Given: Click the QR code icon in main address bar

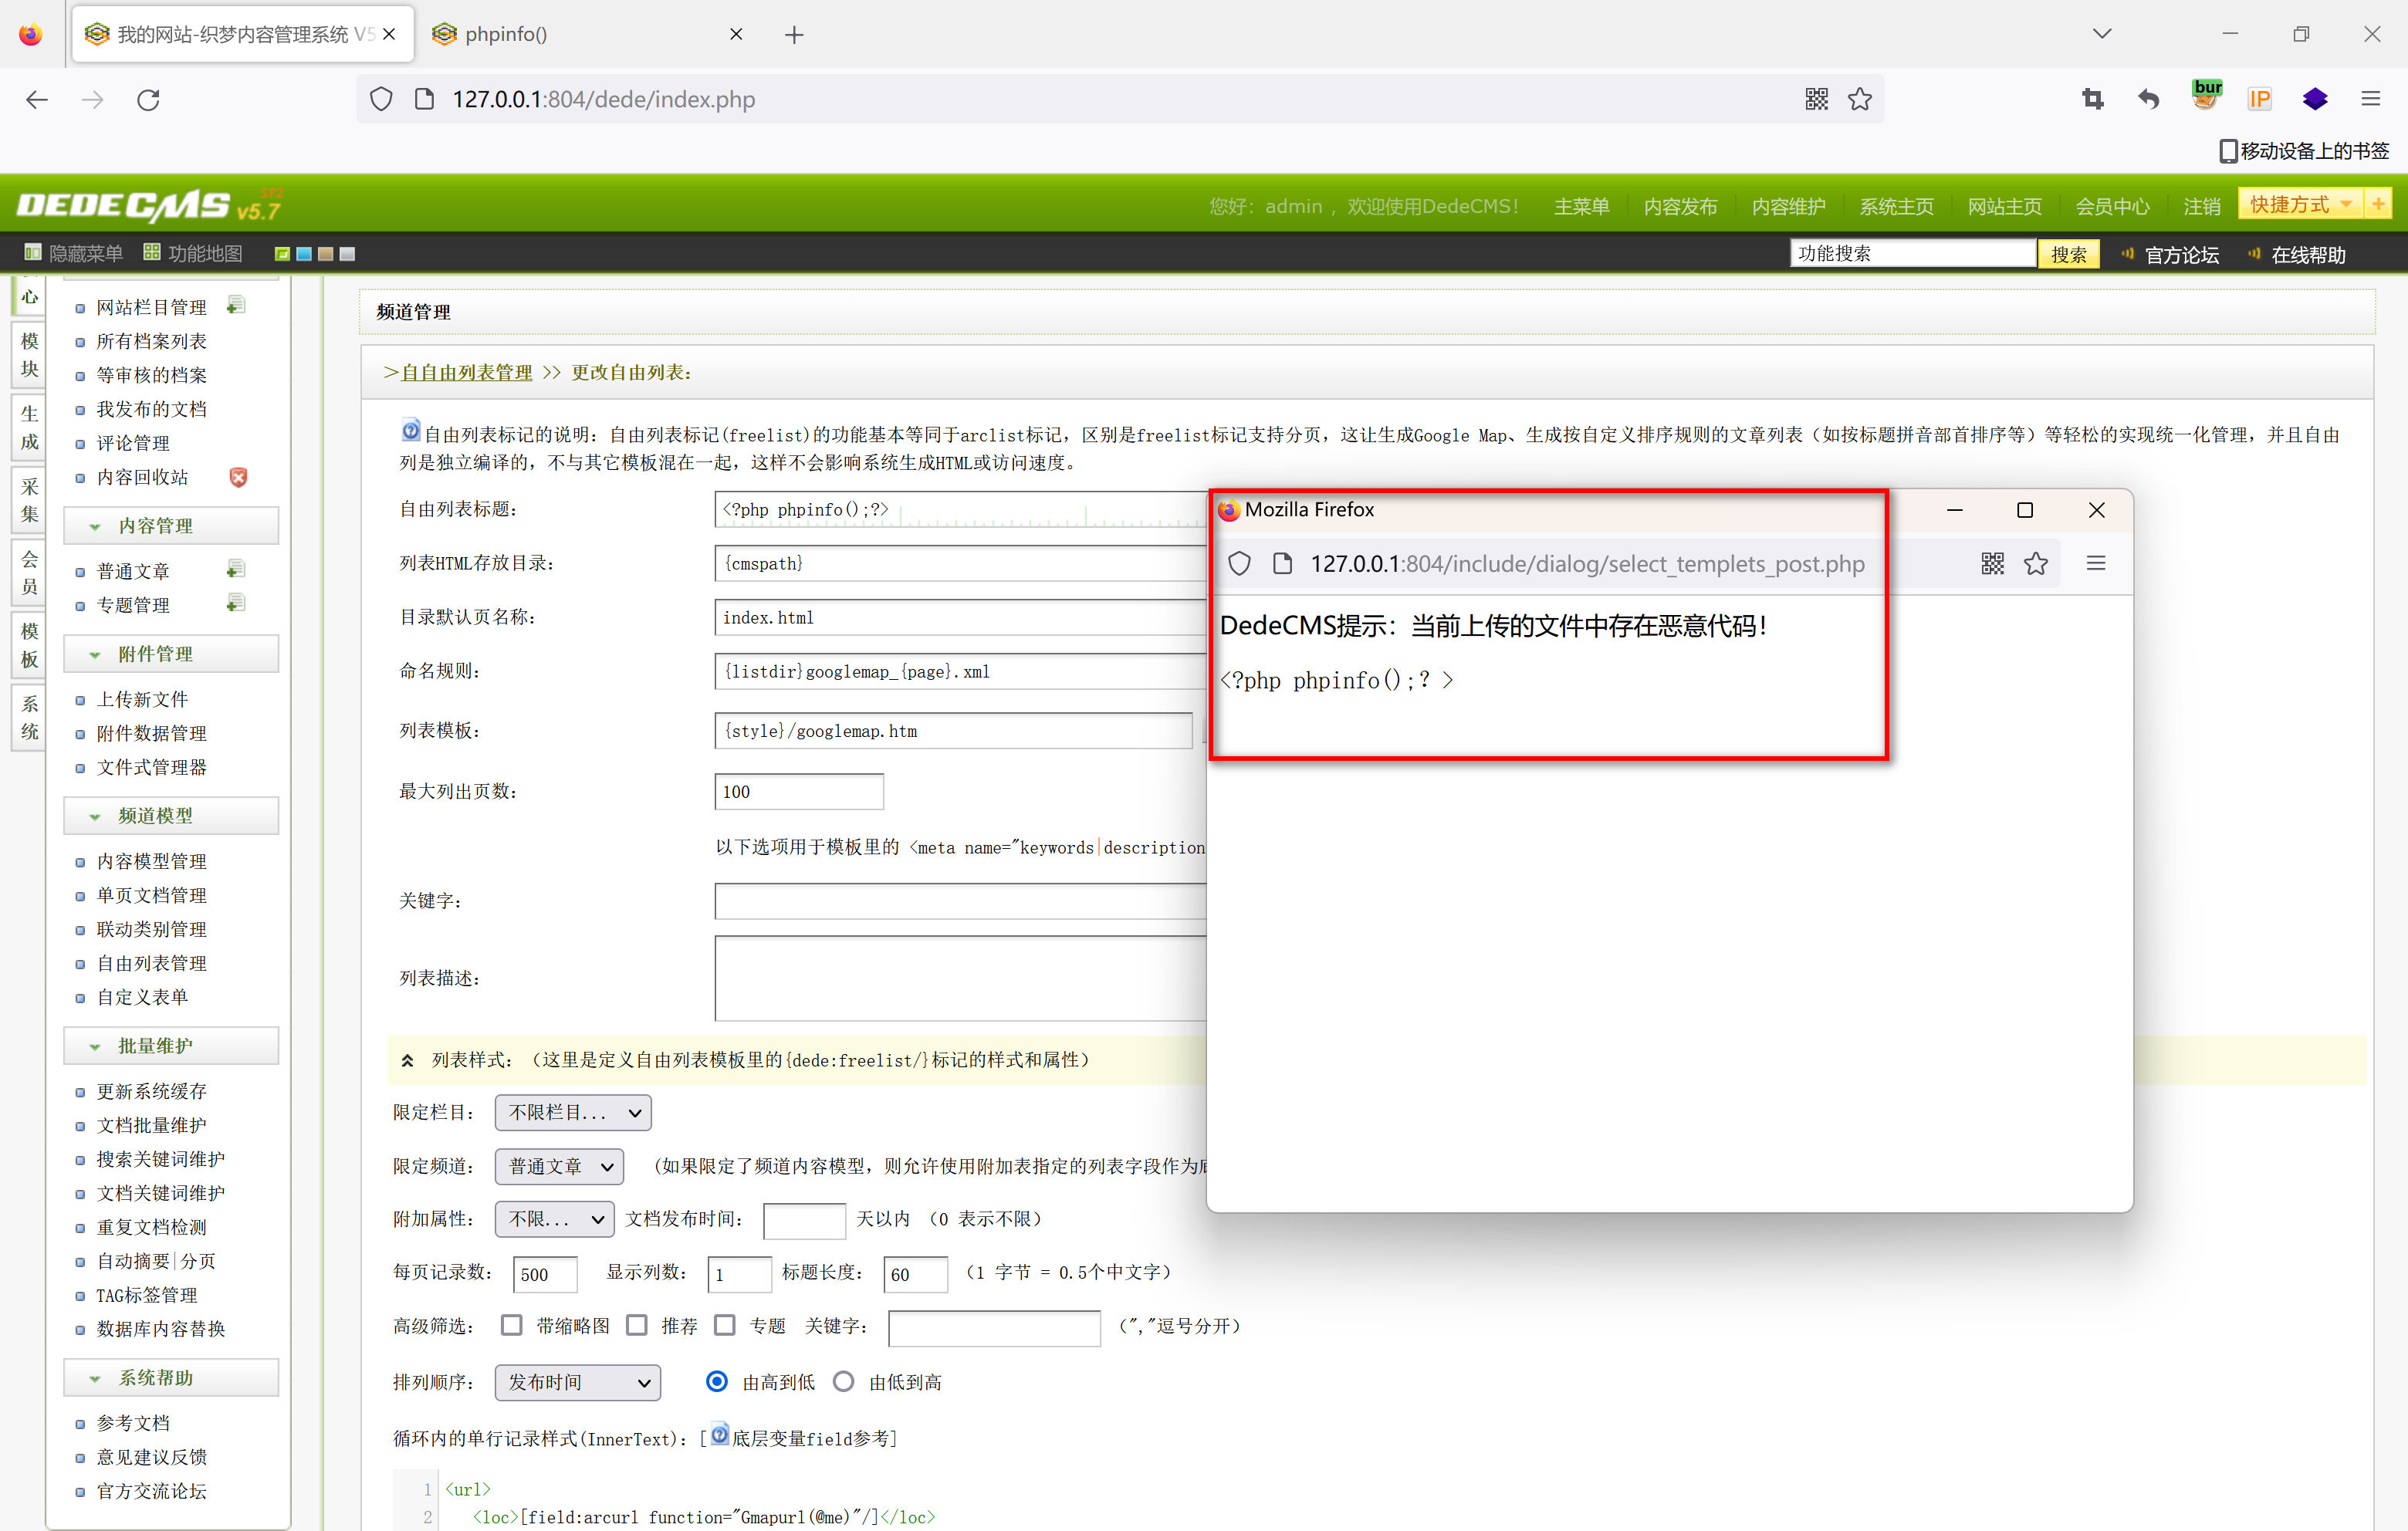Looking at the screenshot, I should coord(1816,99).
